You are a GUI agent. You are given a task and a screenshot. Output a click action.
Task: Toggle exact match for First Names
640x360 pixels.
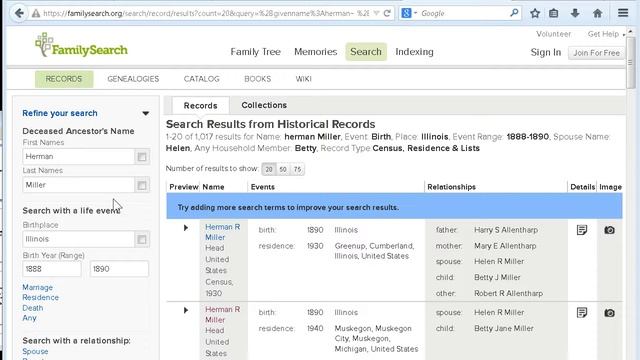(x=142, y=157)
